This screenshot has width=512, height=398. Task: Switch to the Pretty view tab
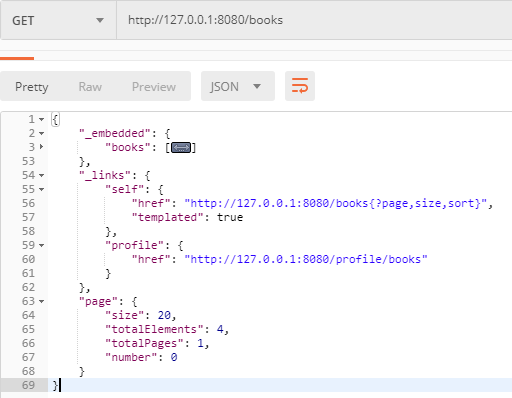click(x=32, y=87)
